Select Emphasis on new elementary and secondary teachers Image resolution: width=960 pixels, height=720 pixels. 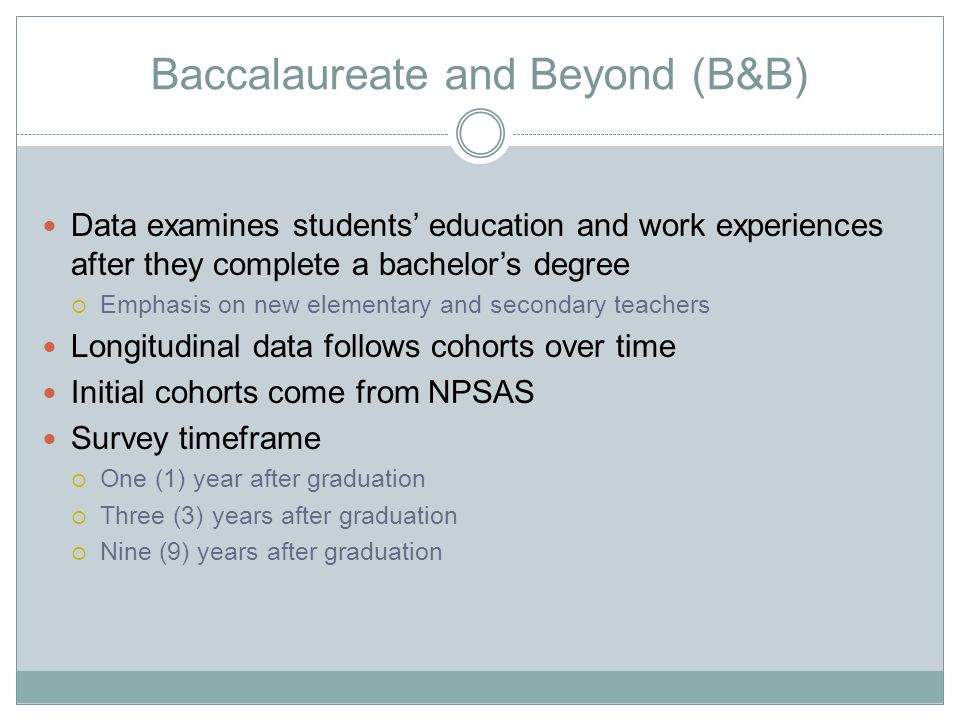405,305
